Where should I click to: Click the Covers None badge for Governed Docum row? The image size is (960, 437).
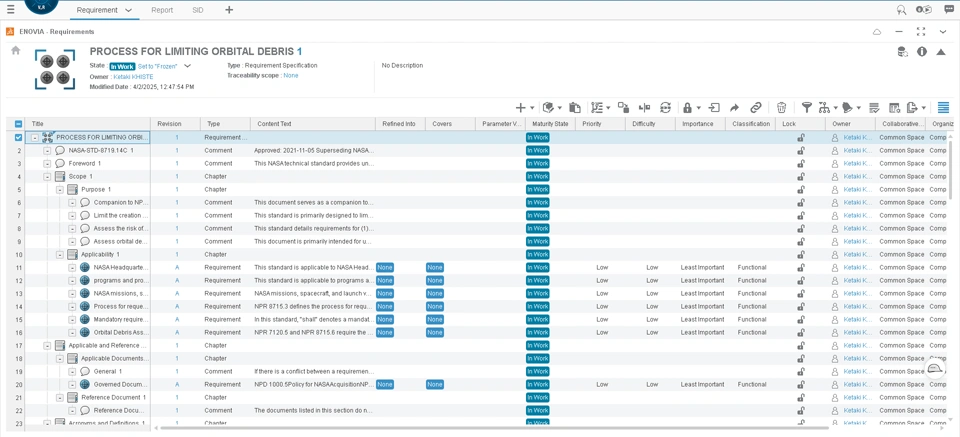tap(435, 384)
